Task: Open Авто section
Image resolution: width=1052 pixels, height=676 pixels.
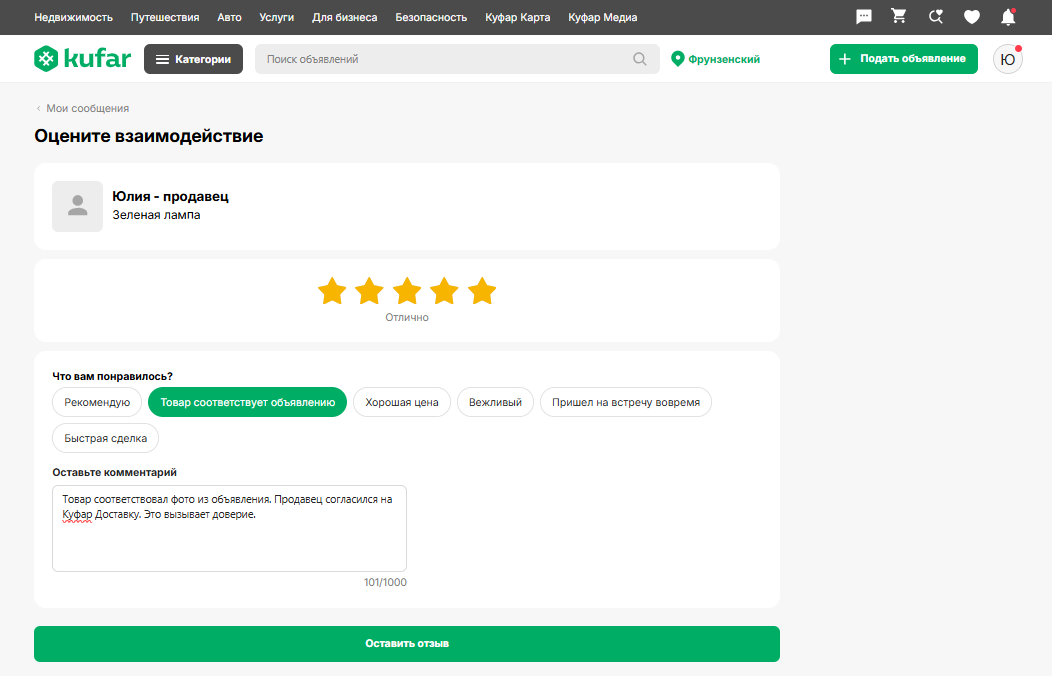Action: [x=229, y=17]
